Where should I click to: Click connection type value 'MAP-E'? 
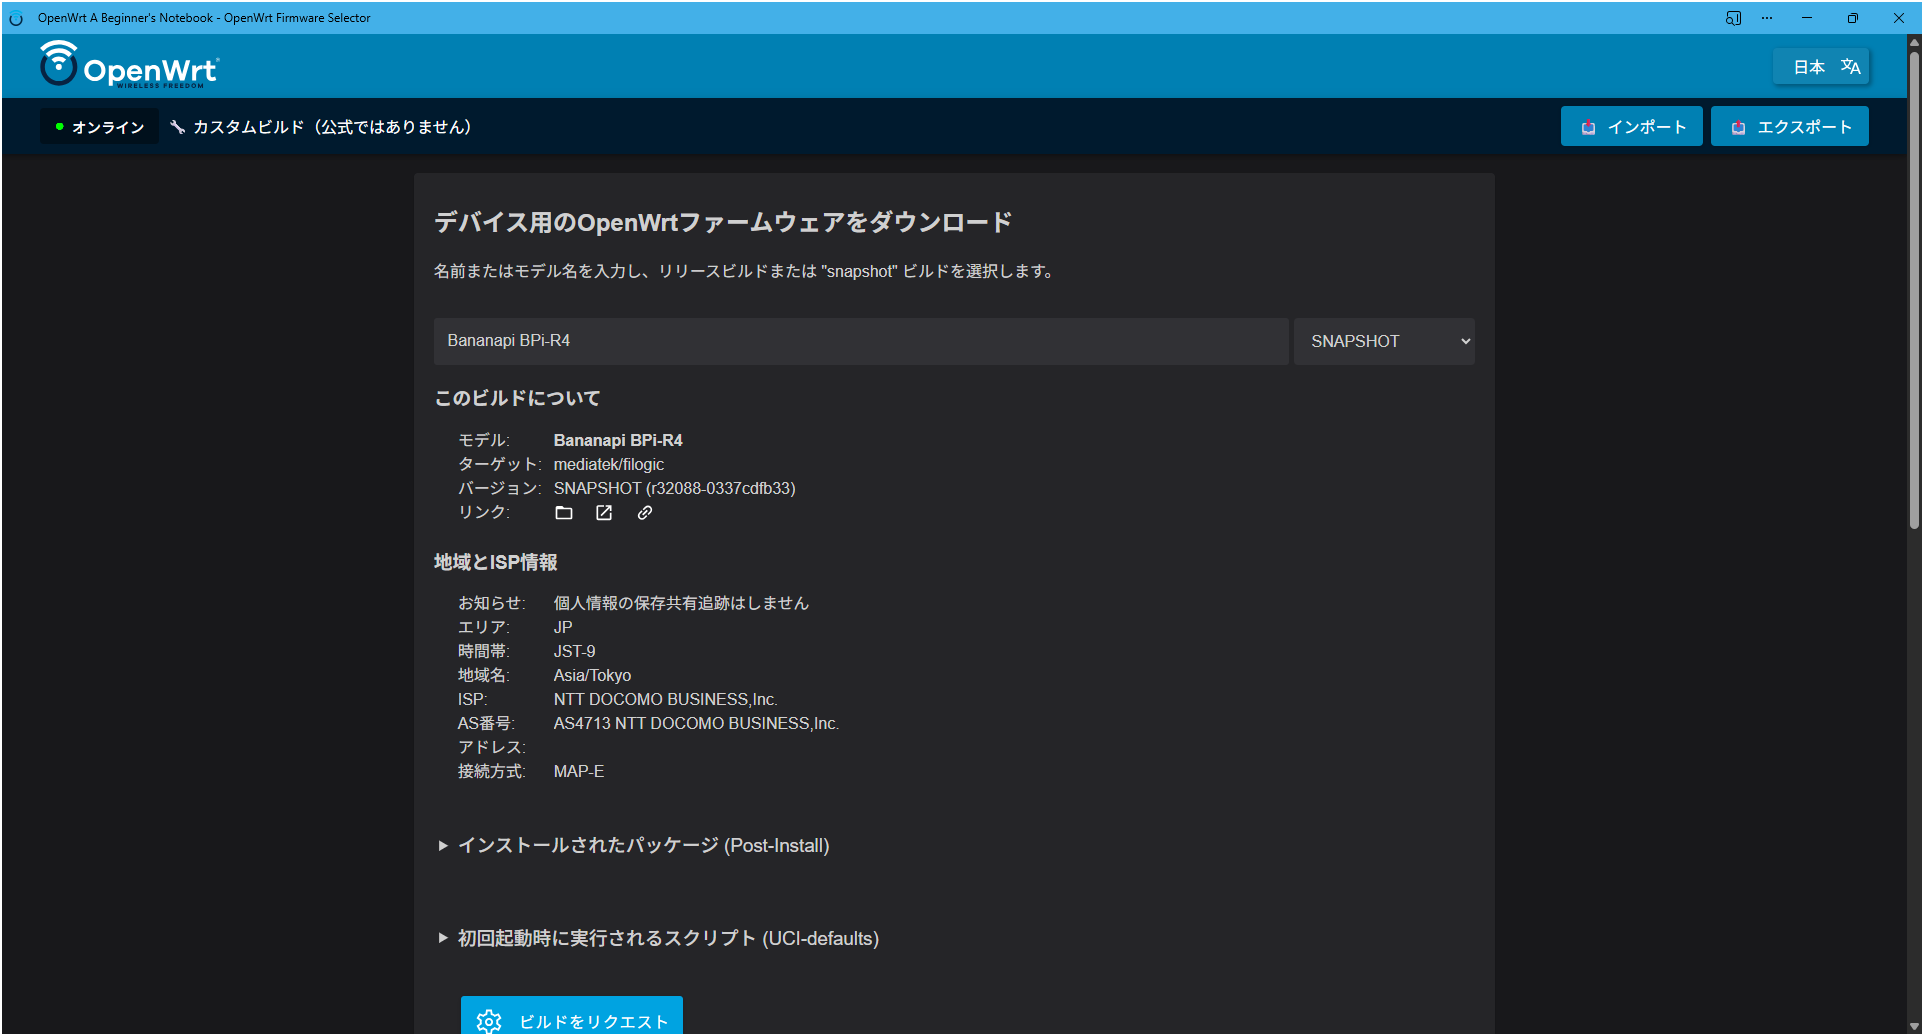point(579,771)
